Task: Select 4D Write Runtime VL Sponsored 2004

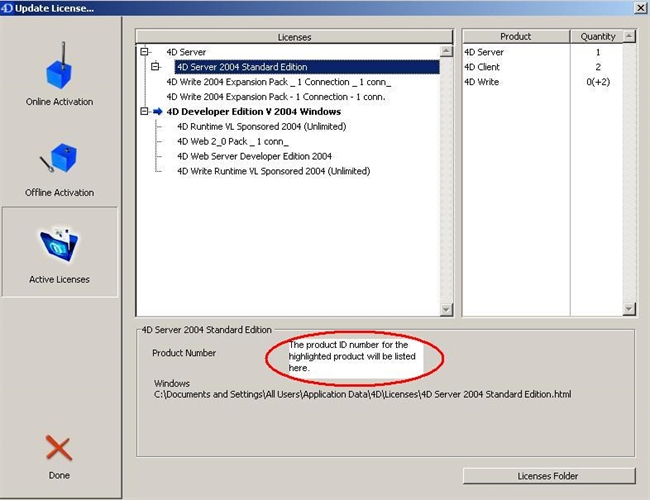Action: tap(273, 171)
